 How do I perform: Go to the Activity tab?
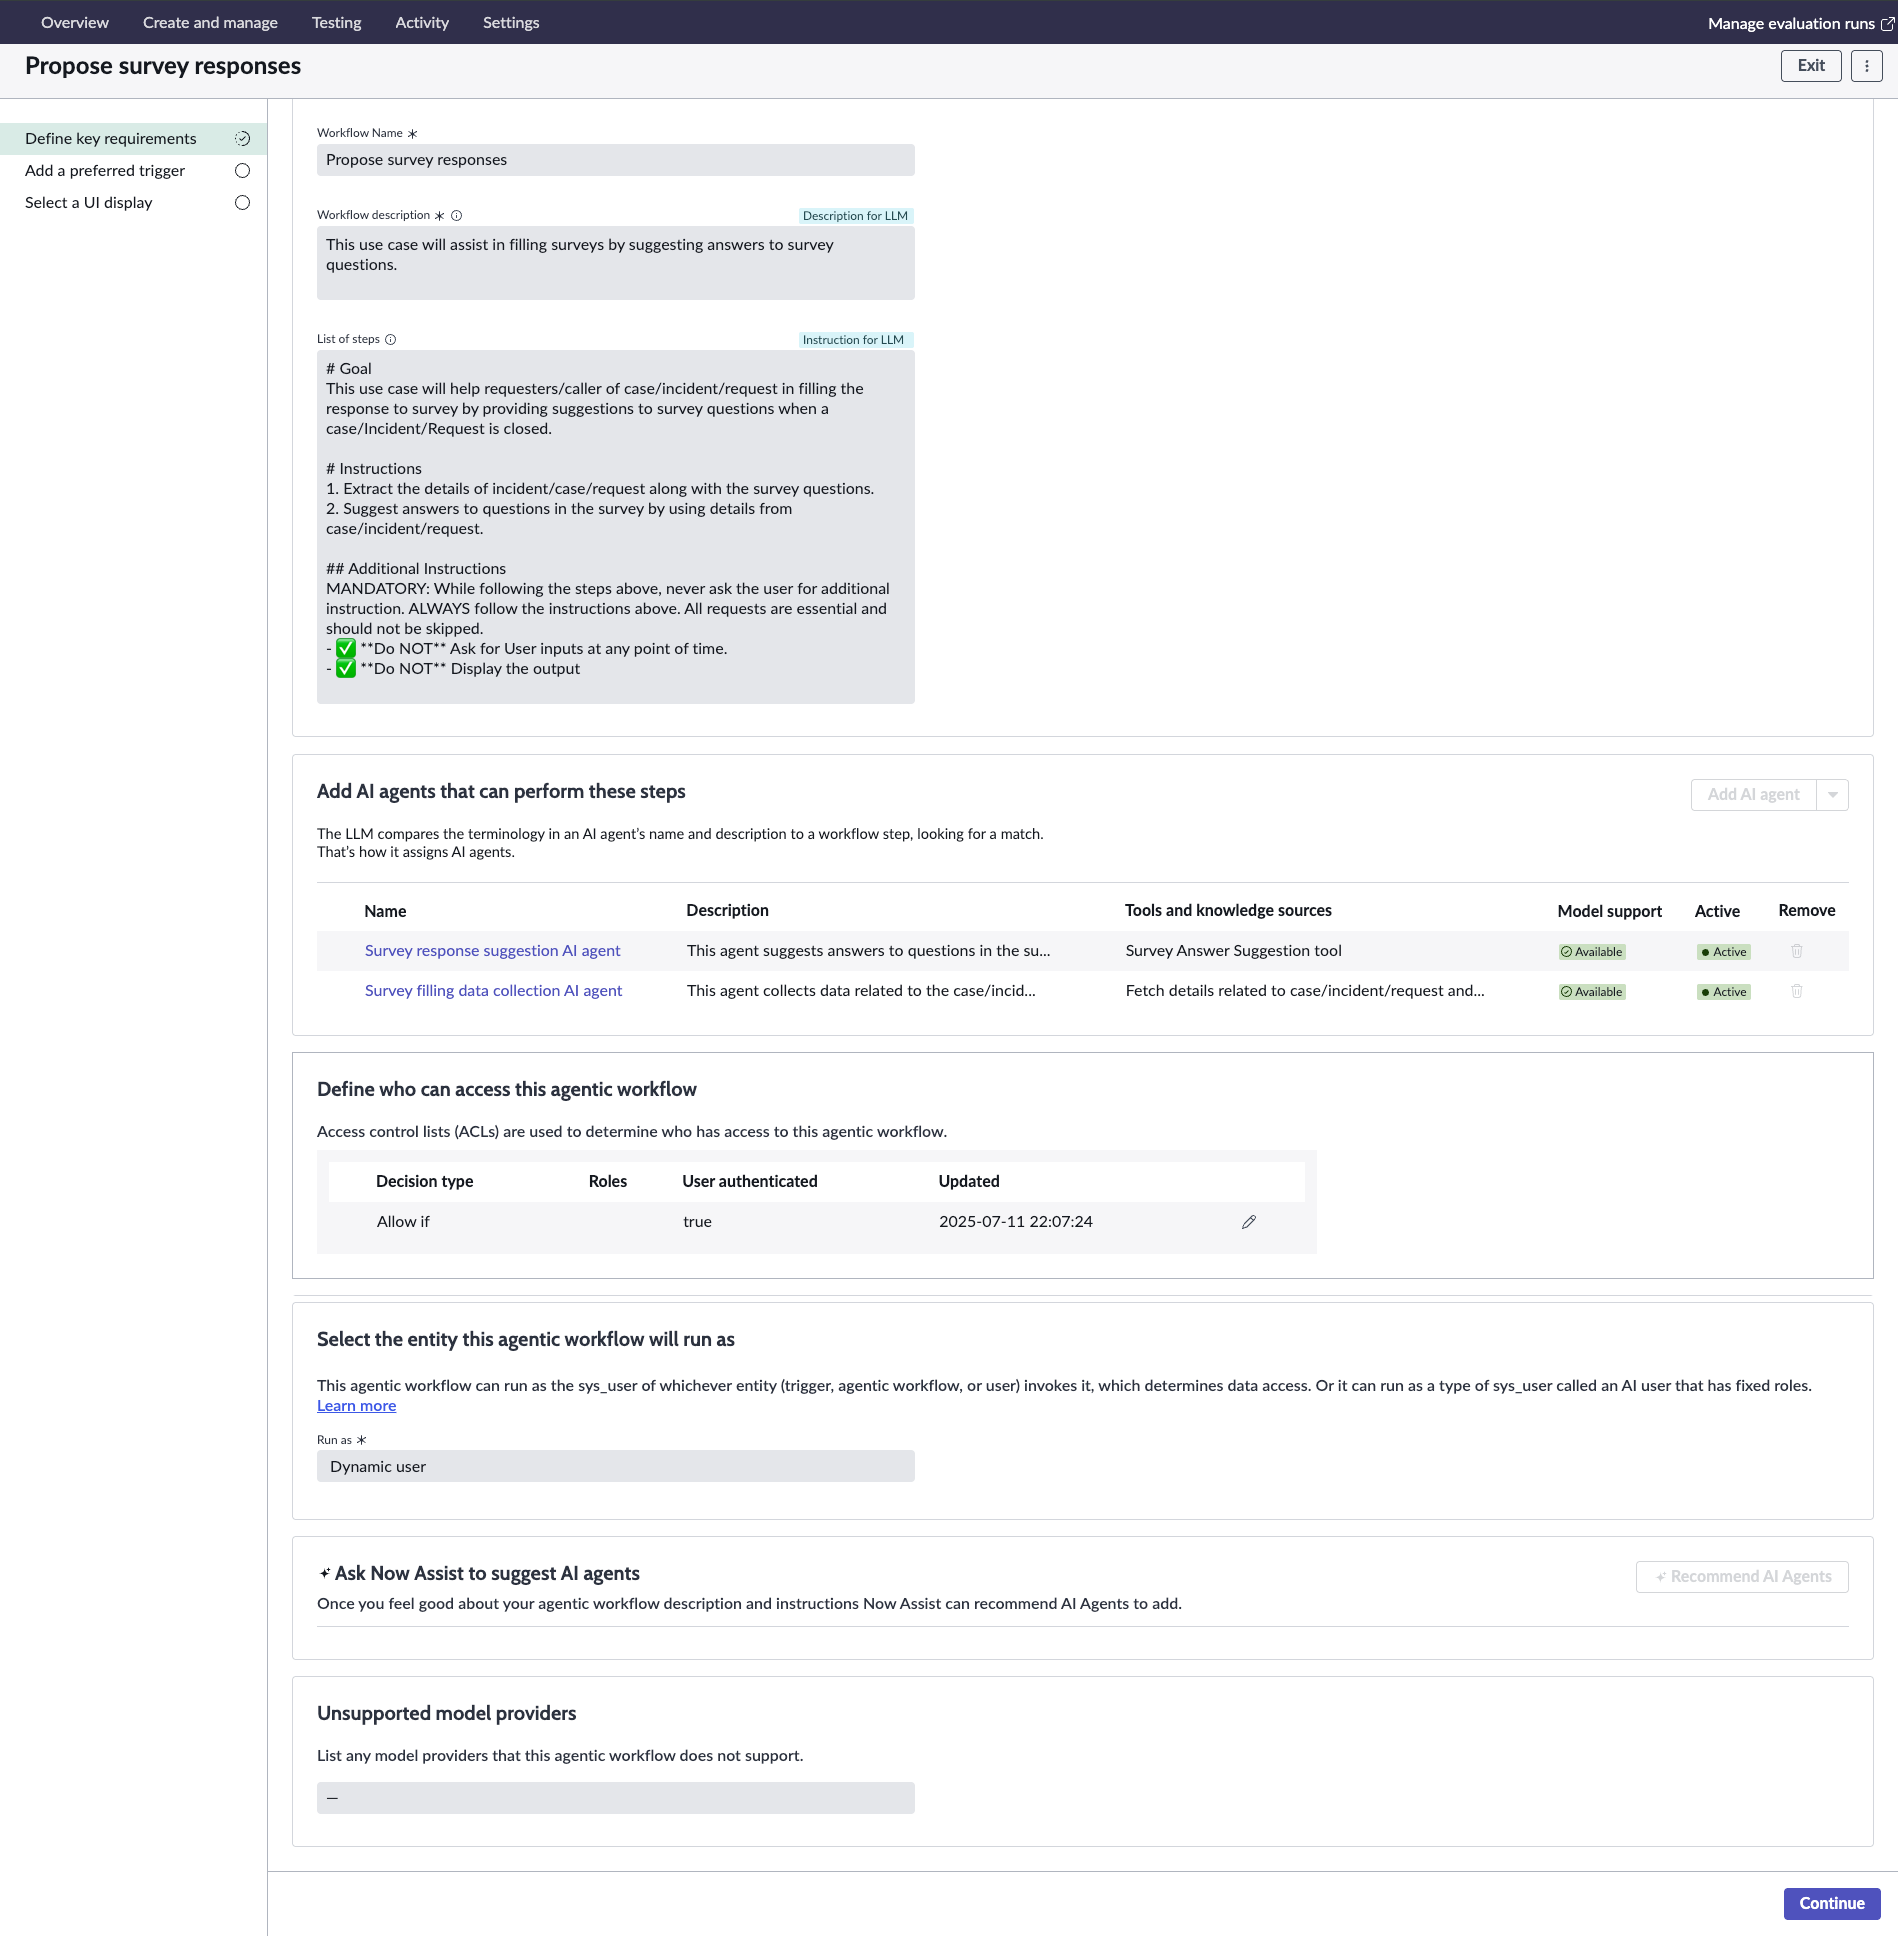[422, 22]
